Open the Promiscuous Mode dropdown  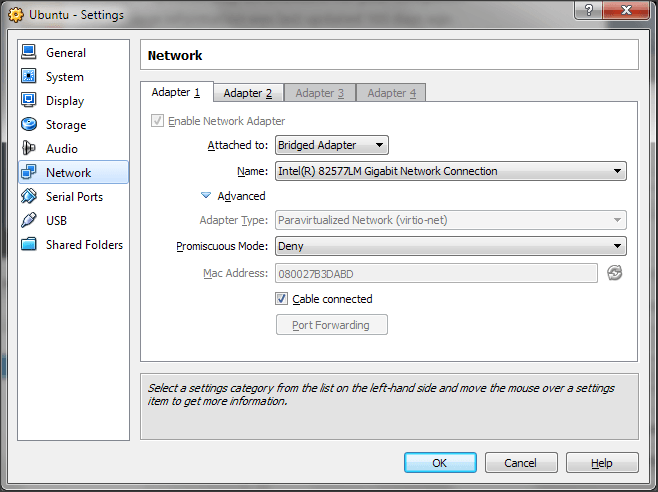click(450, 246)
